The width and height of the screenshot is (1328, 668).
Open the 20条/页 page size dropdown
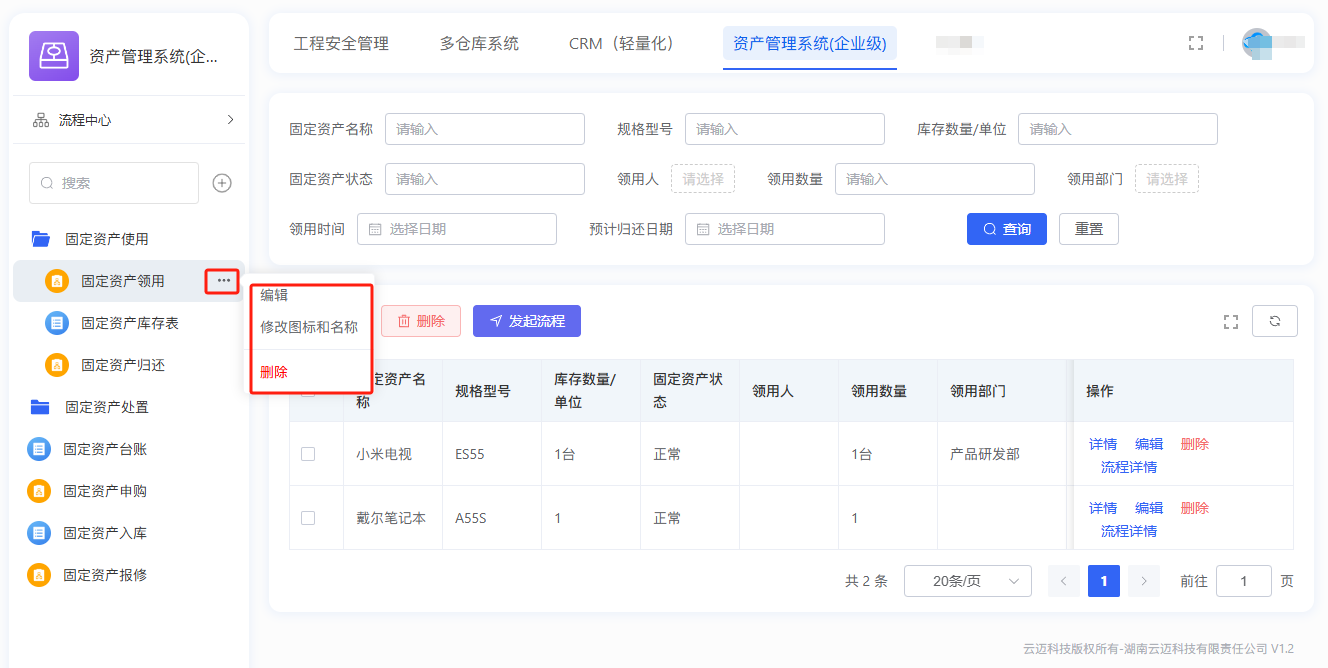[967, 581]
